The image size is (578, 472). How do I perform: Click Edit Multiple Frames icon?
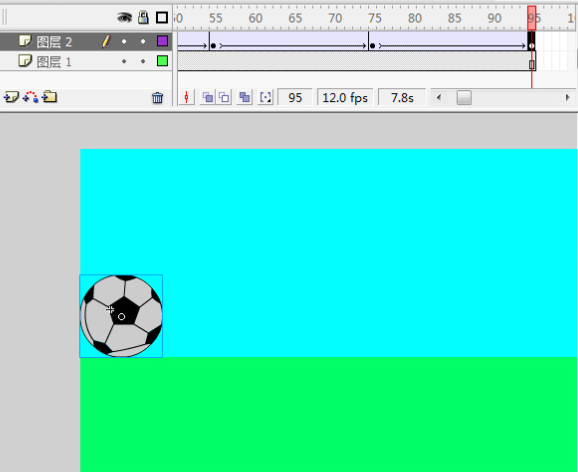click(x=244, y=98)
